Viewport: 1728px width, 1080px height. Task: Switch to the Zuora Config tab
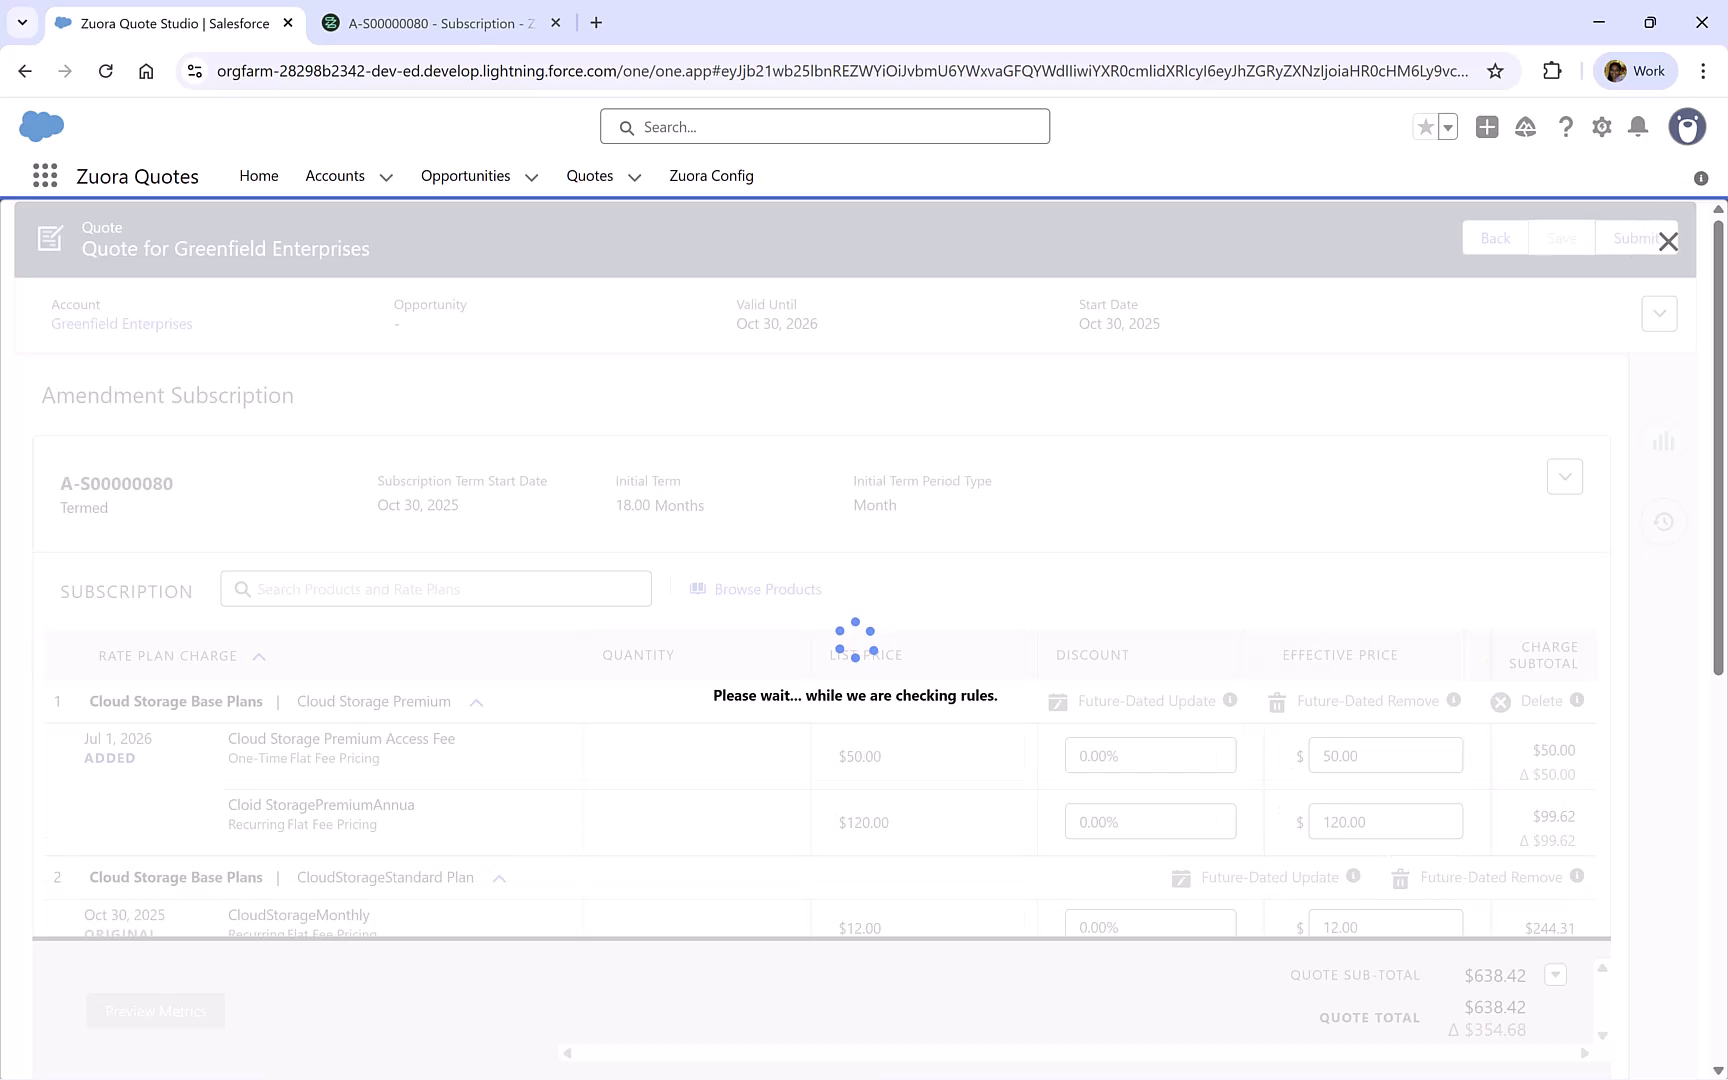711,176
